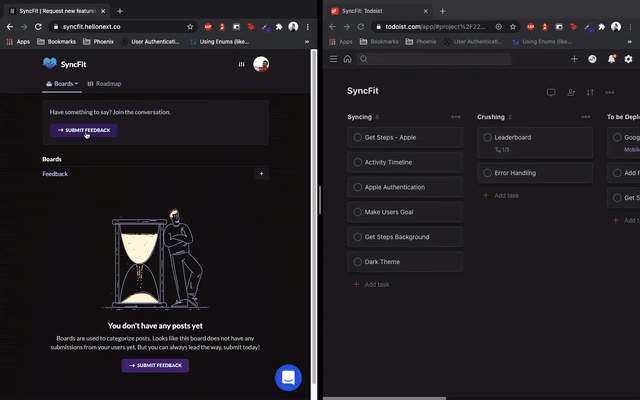This screenshot has width=640, height=400.
Task: Open a new tab in the left browser
Action: coord(120,11)
